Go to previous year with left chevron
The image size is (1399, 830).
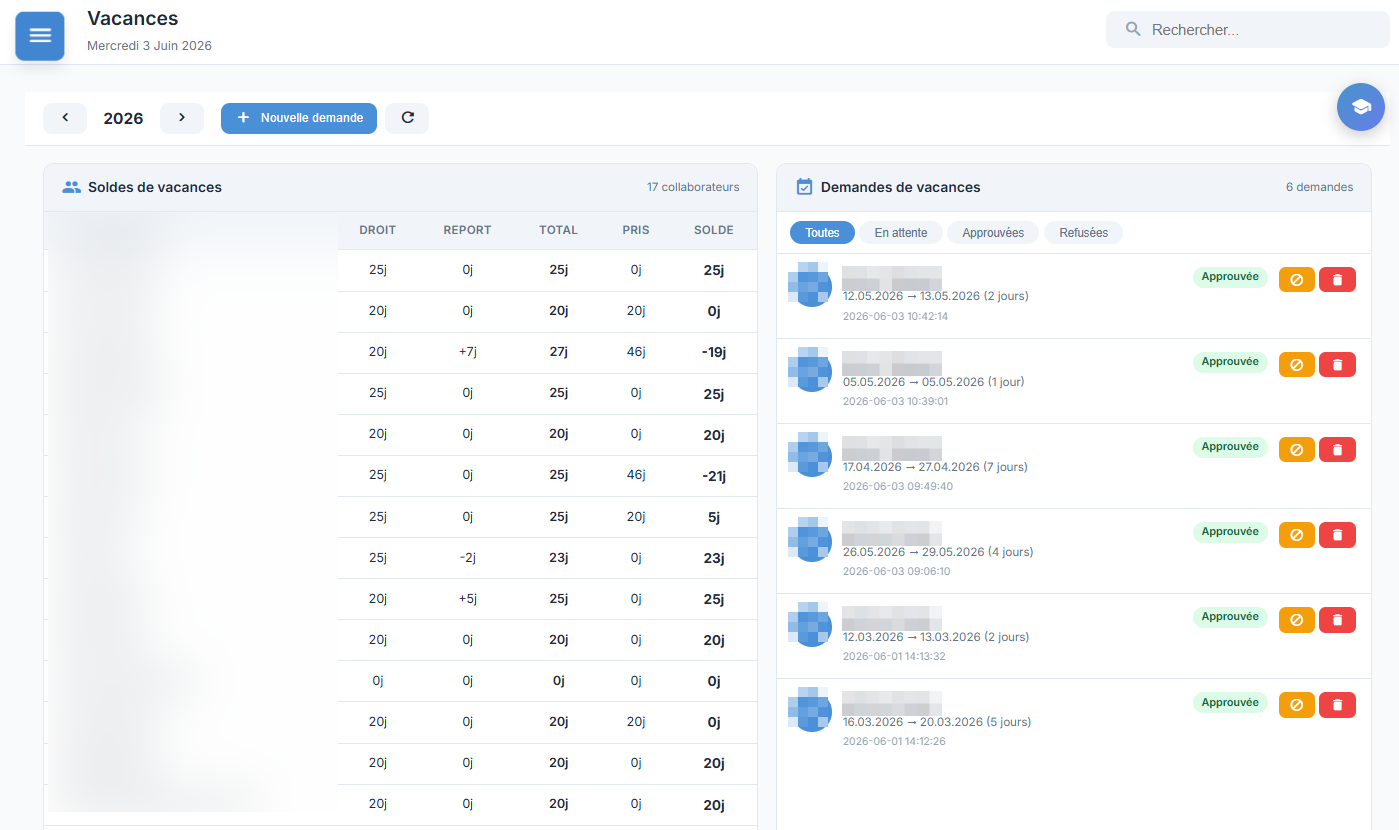pos(65,118)
